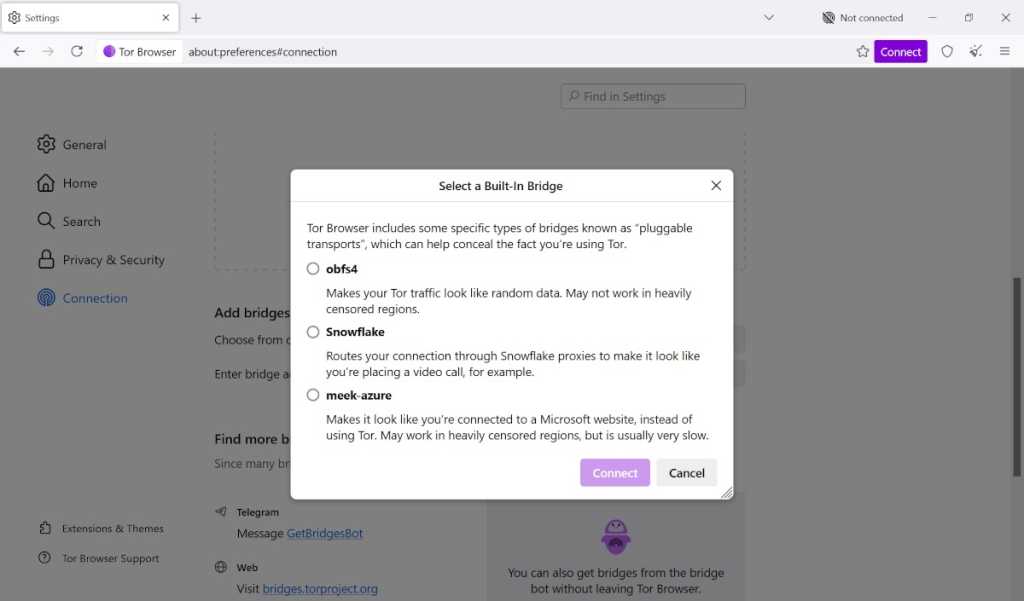Open the hamburger application menu

tap(1005, 51)
